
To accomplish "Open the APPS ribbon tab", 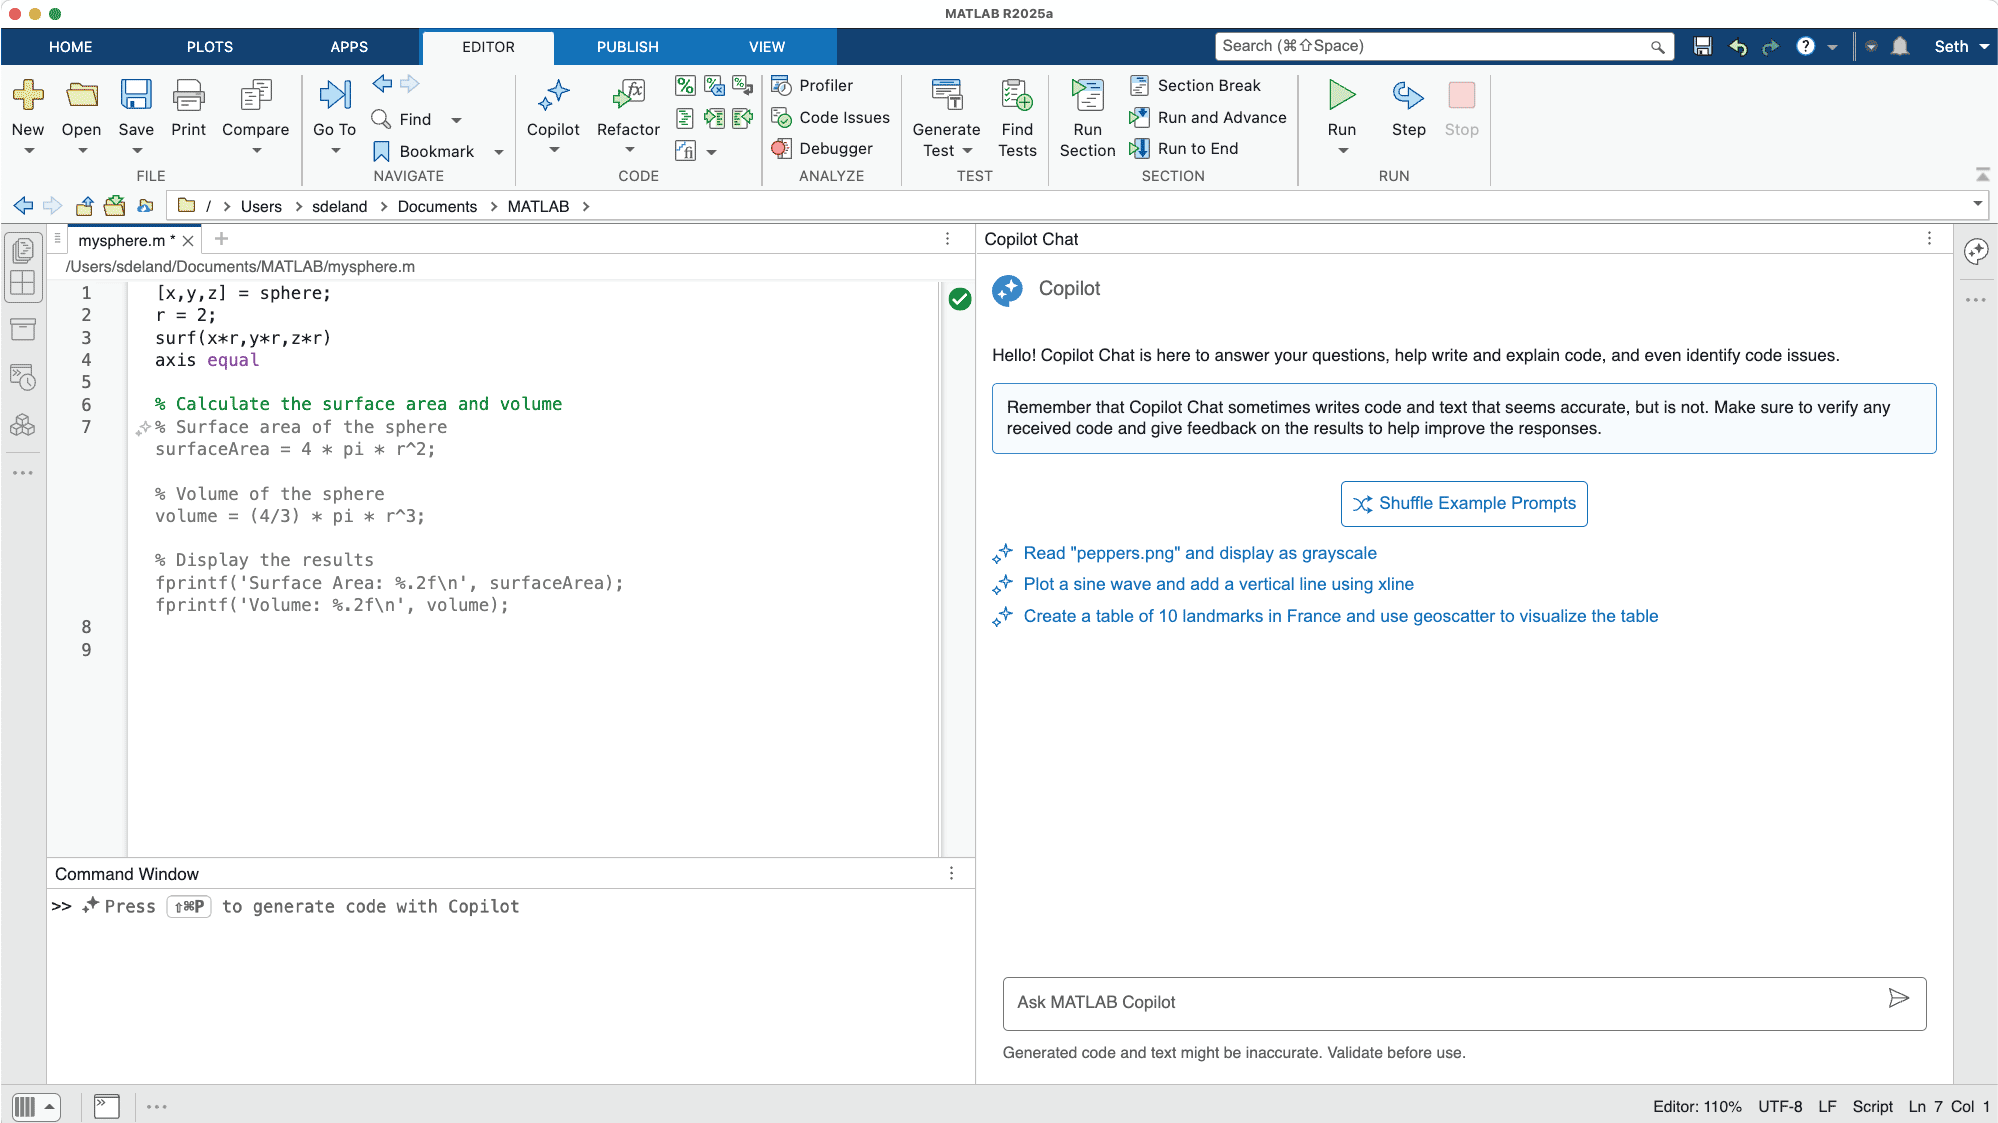I will click(349, 46).
